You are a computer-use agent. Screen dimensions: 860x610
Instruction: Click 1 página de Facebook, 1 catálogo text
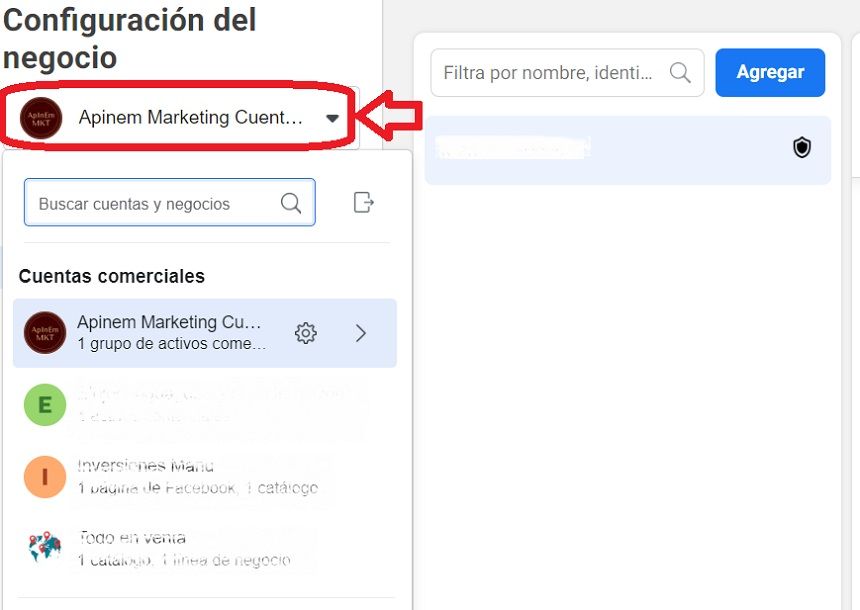tap(197, 488)
